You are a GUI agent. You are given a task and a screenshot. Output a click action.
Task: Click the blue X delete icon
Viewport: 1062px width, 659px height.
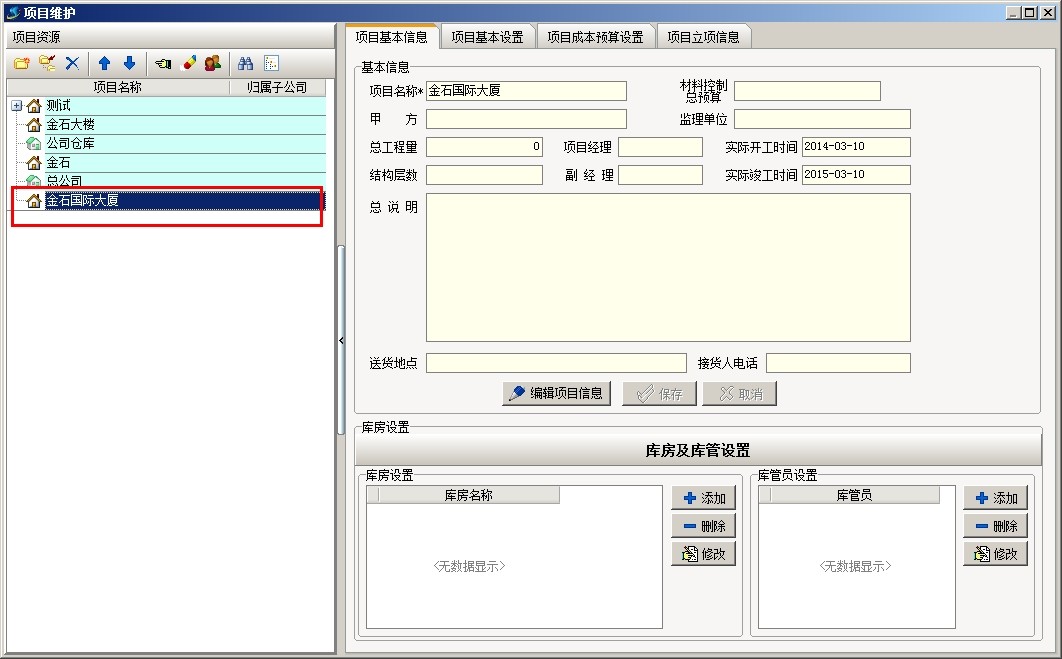pos(72,64)
